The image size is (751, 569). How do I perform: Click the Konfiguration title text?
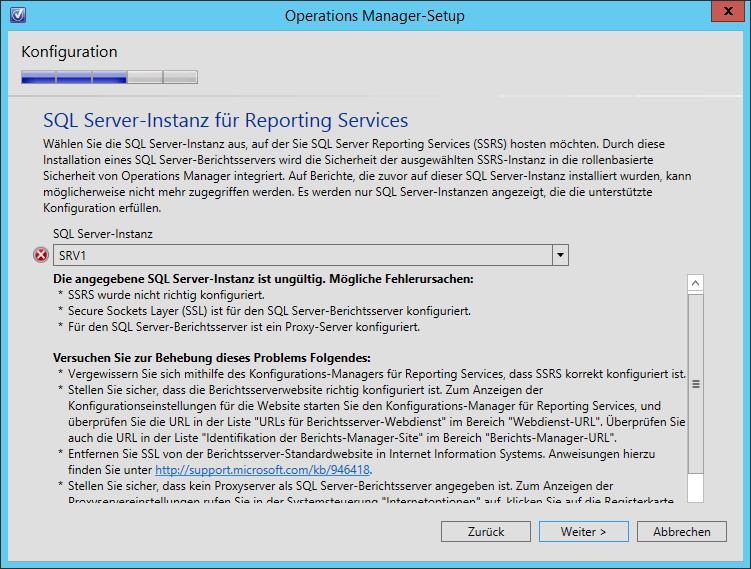point(69,52)
